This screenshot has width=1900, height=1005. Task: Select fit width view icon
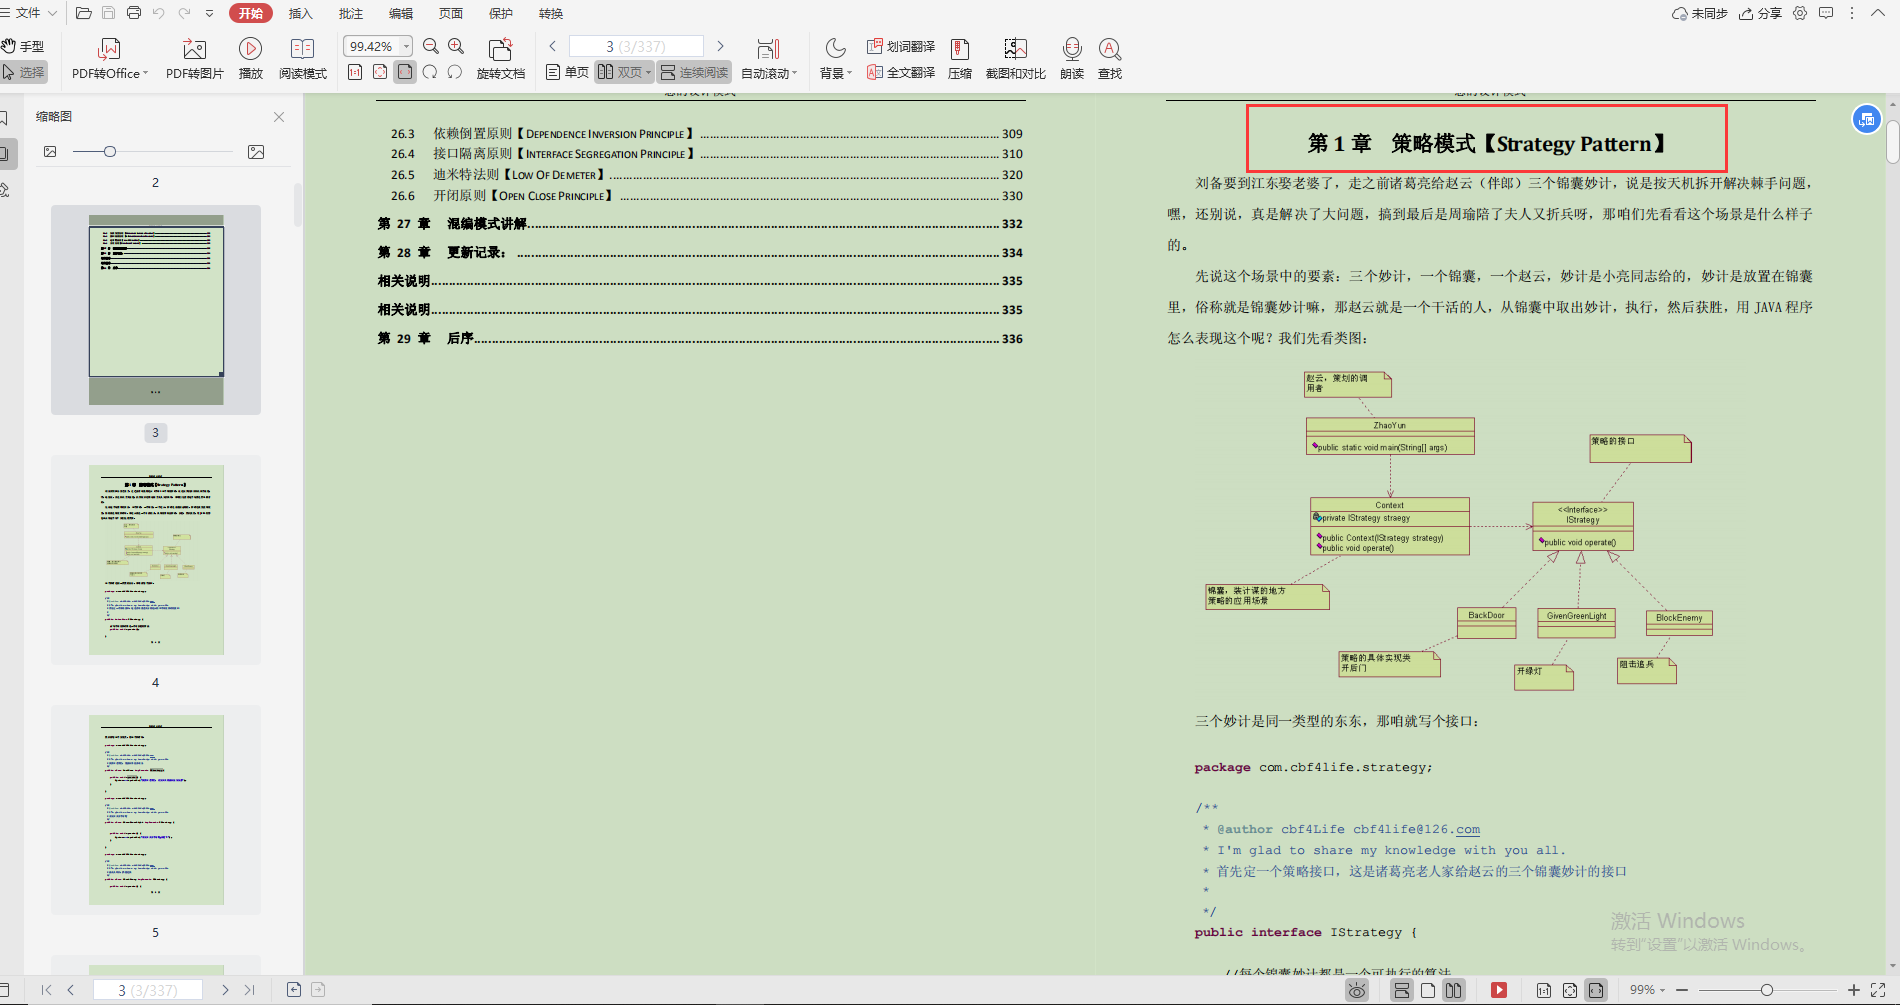404,72
